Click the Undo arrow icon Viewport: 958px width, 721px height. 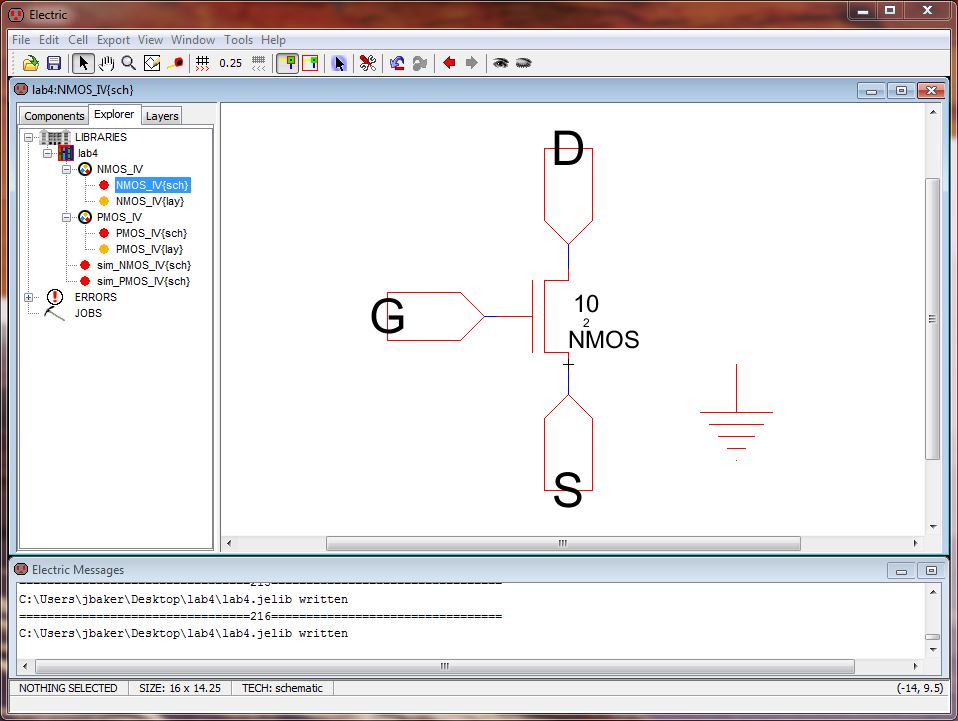(x=397, y=63)
